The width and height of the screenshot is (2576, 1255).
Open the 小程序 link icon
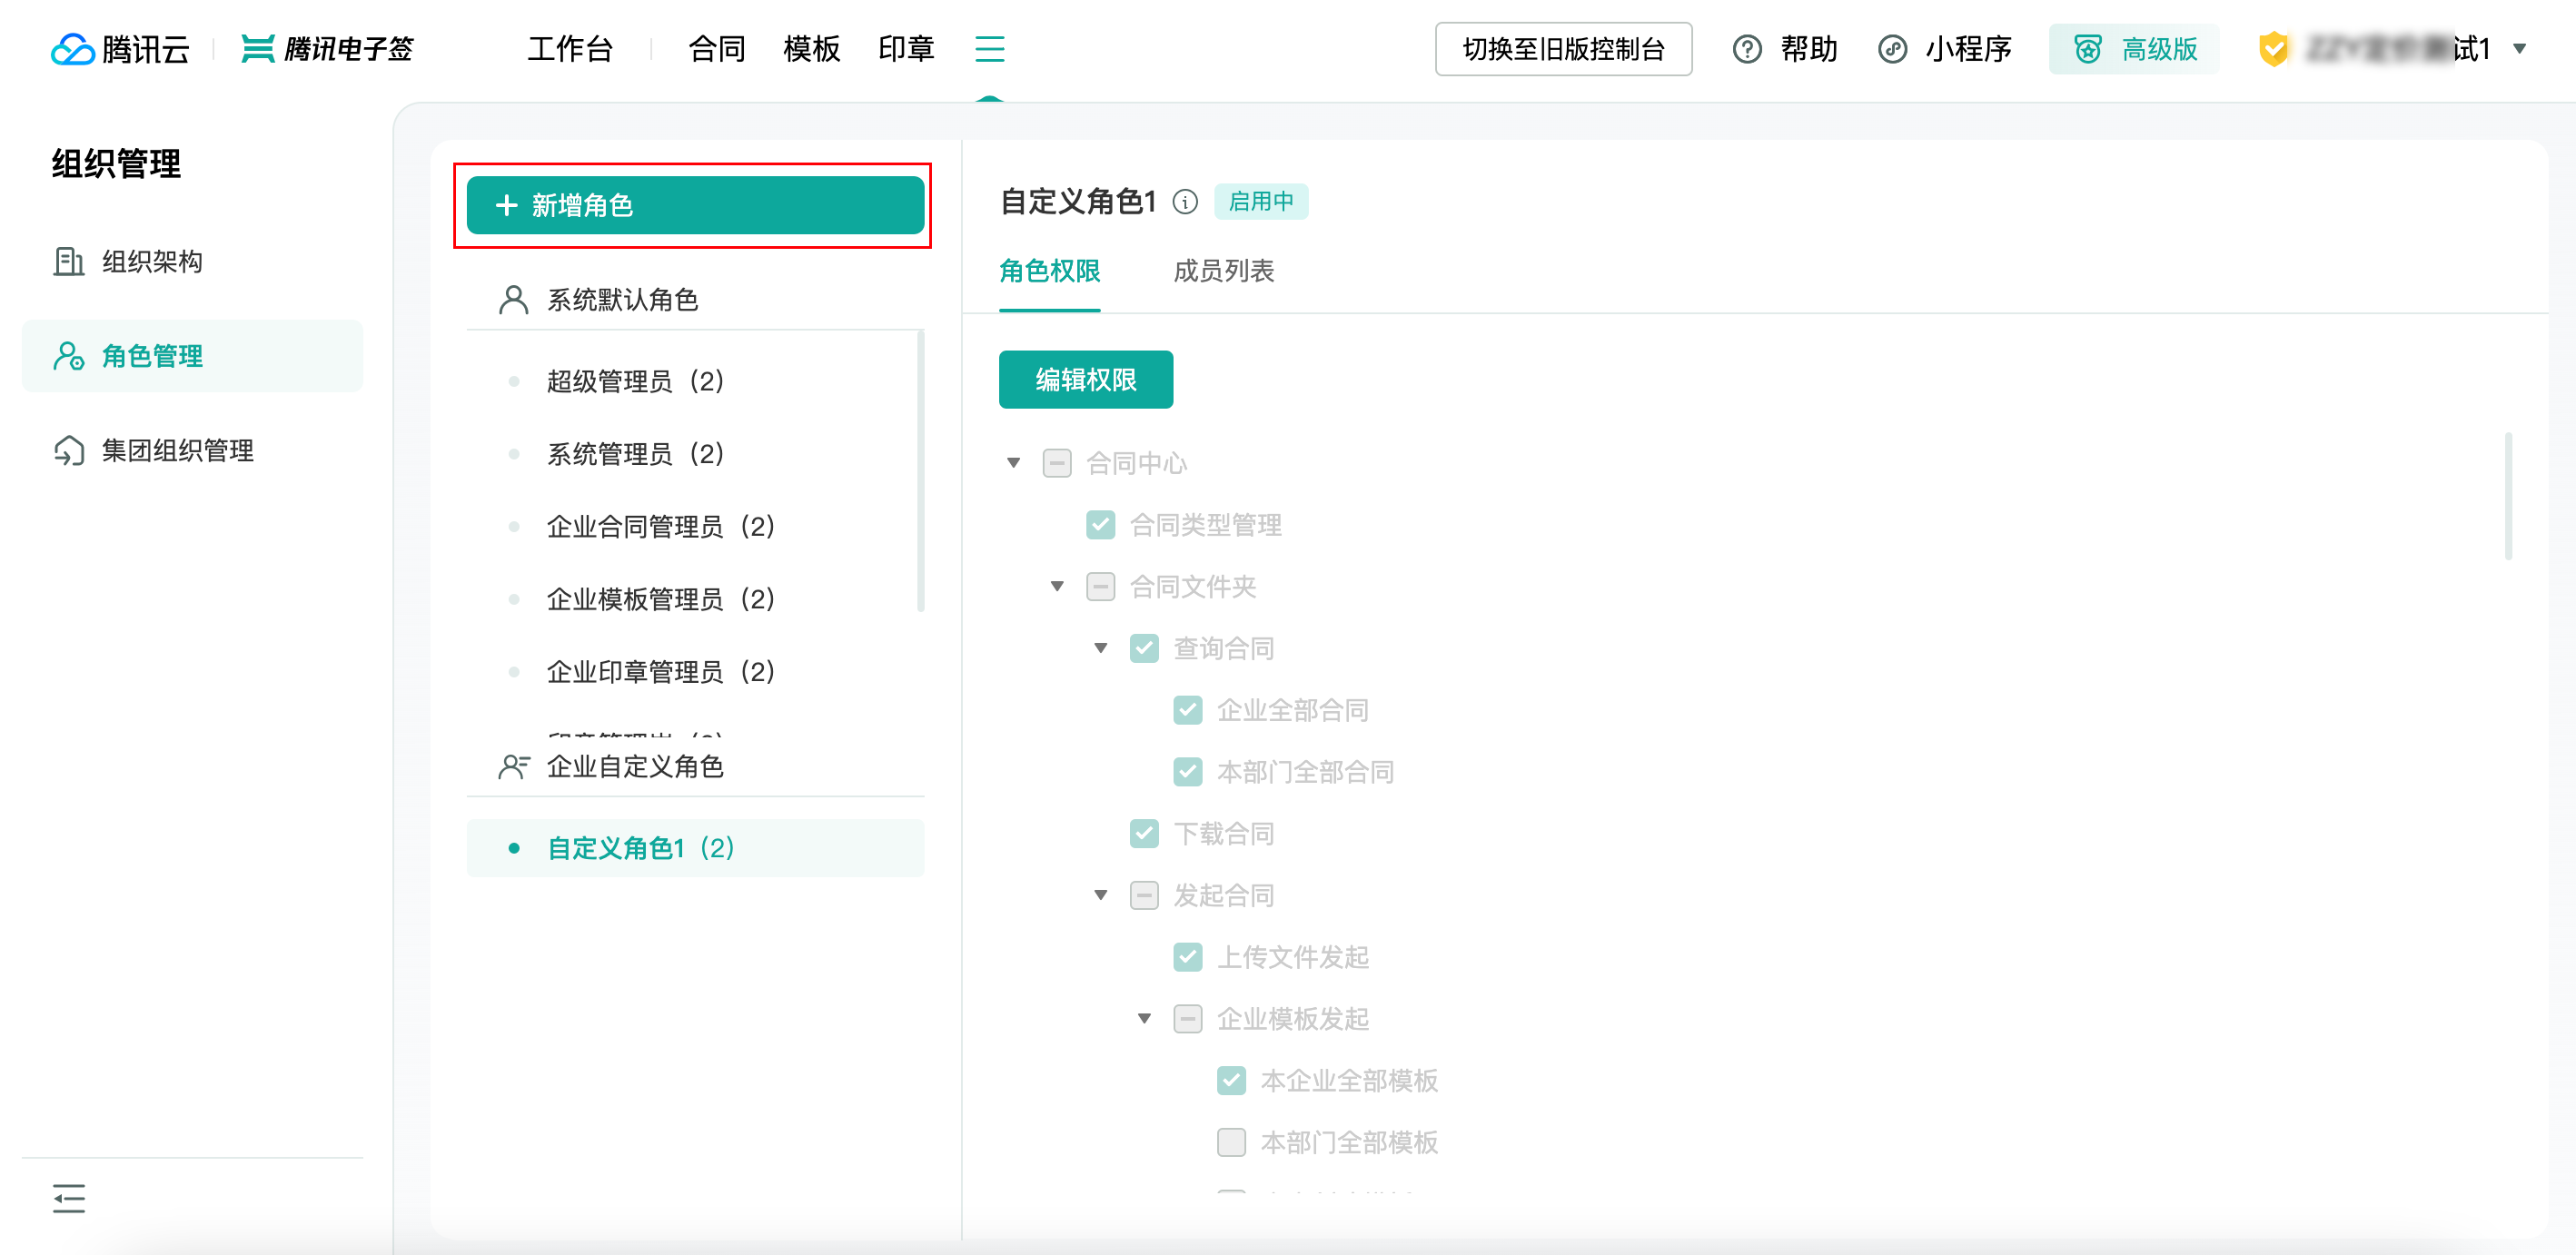(1892, 48)
